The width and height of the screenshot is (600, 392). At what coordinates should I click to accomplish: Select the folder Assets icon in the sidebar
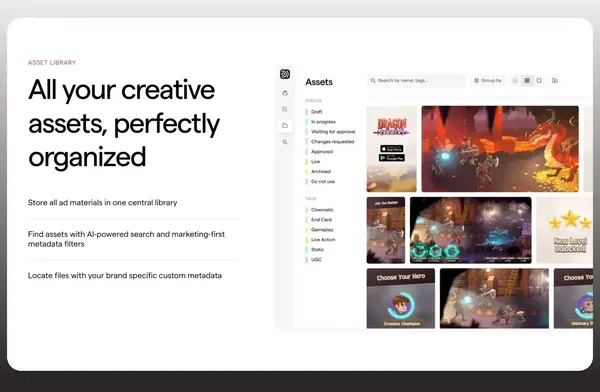coord(285,126)
